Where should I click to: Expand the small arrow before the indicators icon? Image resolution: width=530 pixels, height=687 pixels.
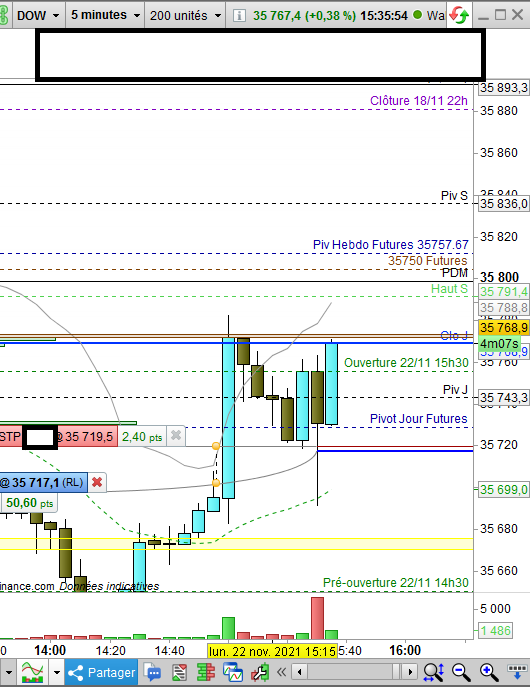pos(9,672)
